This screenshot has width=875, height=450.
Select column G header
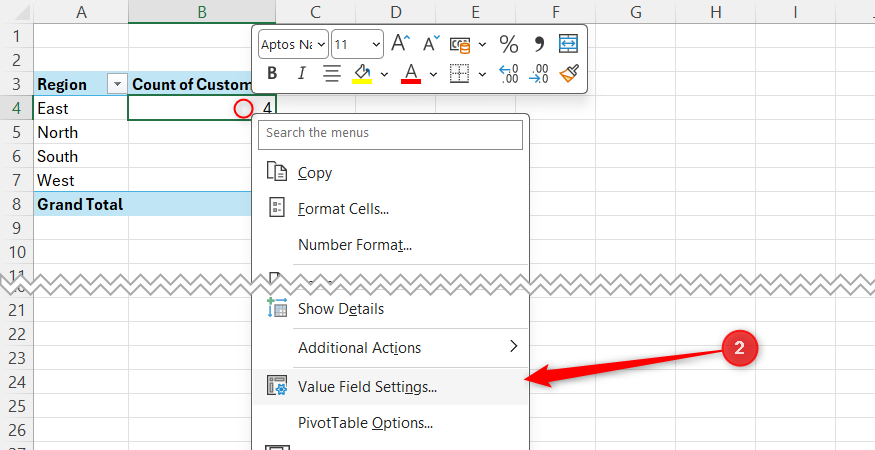click(636, 12)
